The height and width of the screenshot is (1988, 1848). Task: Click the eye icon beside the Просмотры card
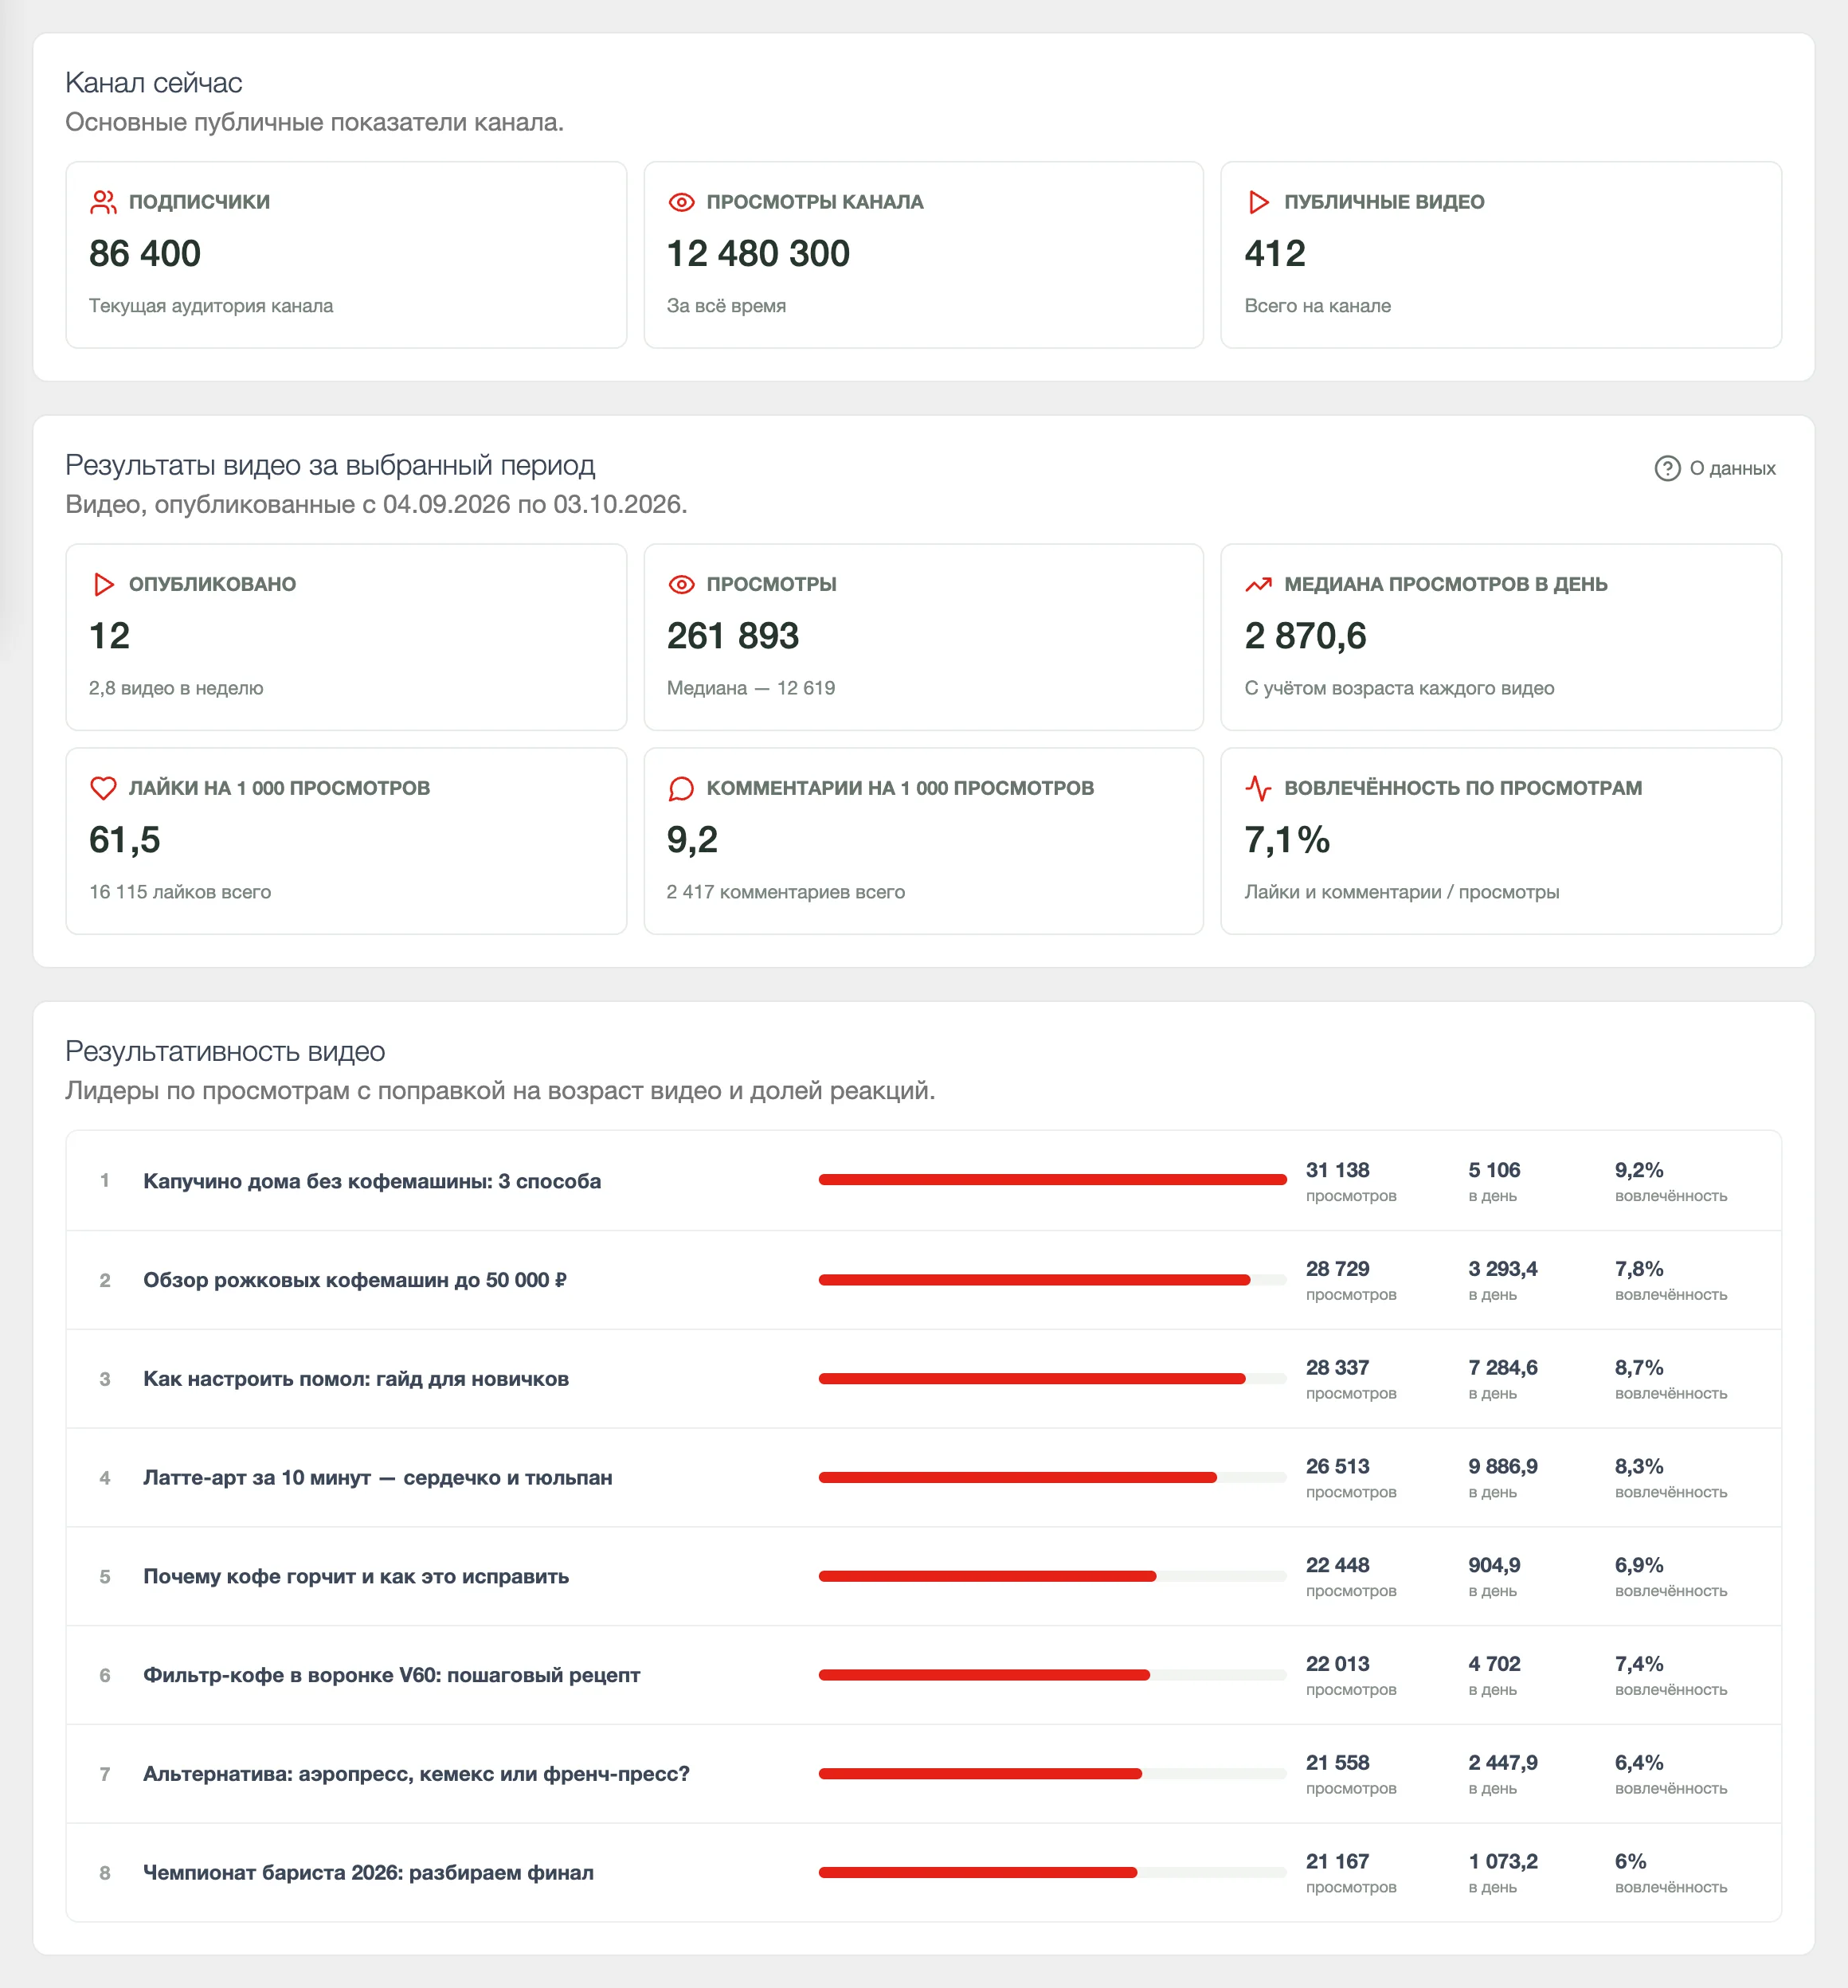pyautogui.click(x=681, y=584)
